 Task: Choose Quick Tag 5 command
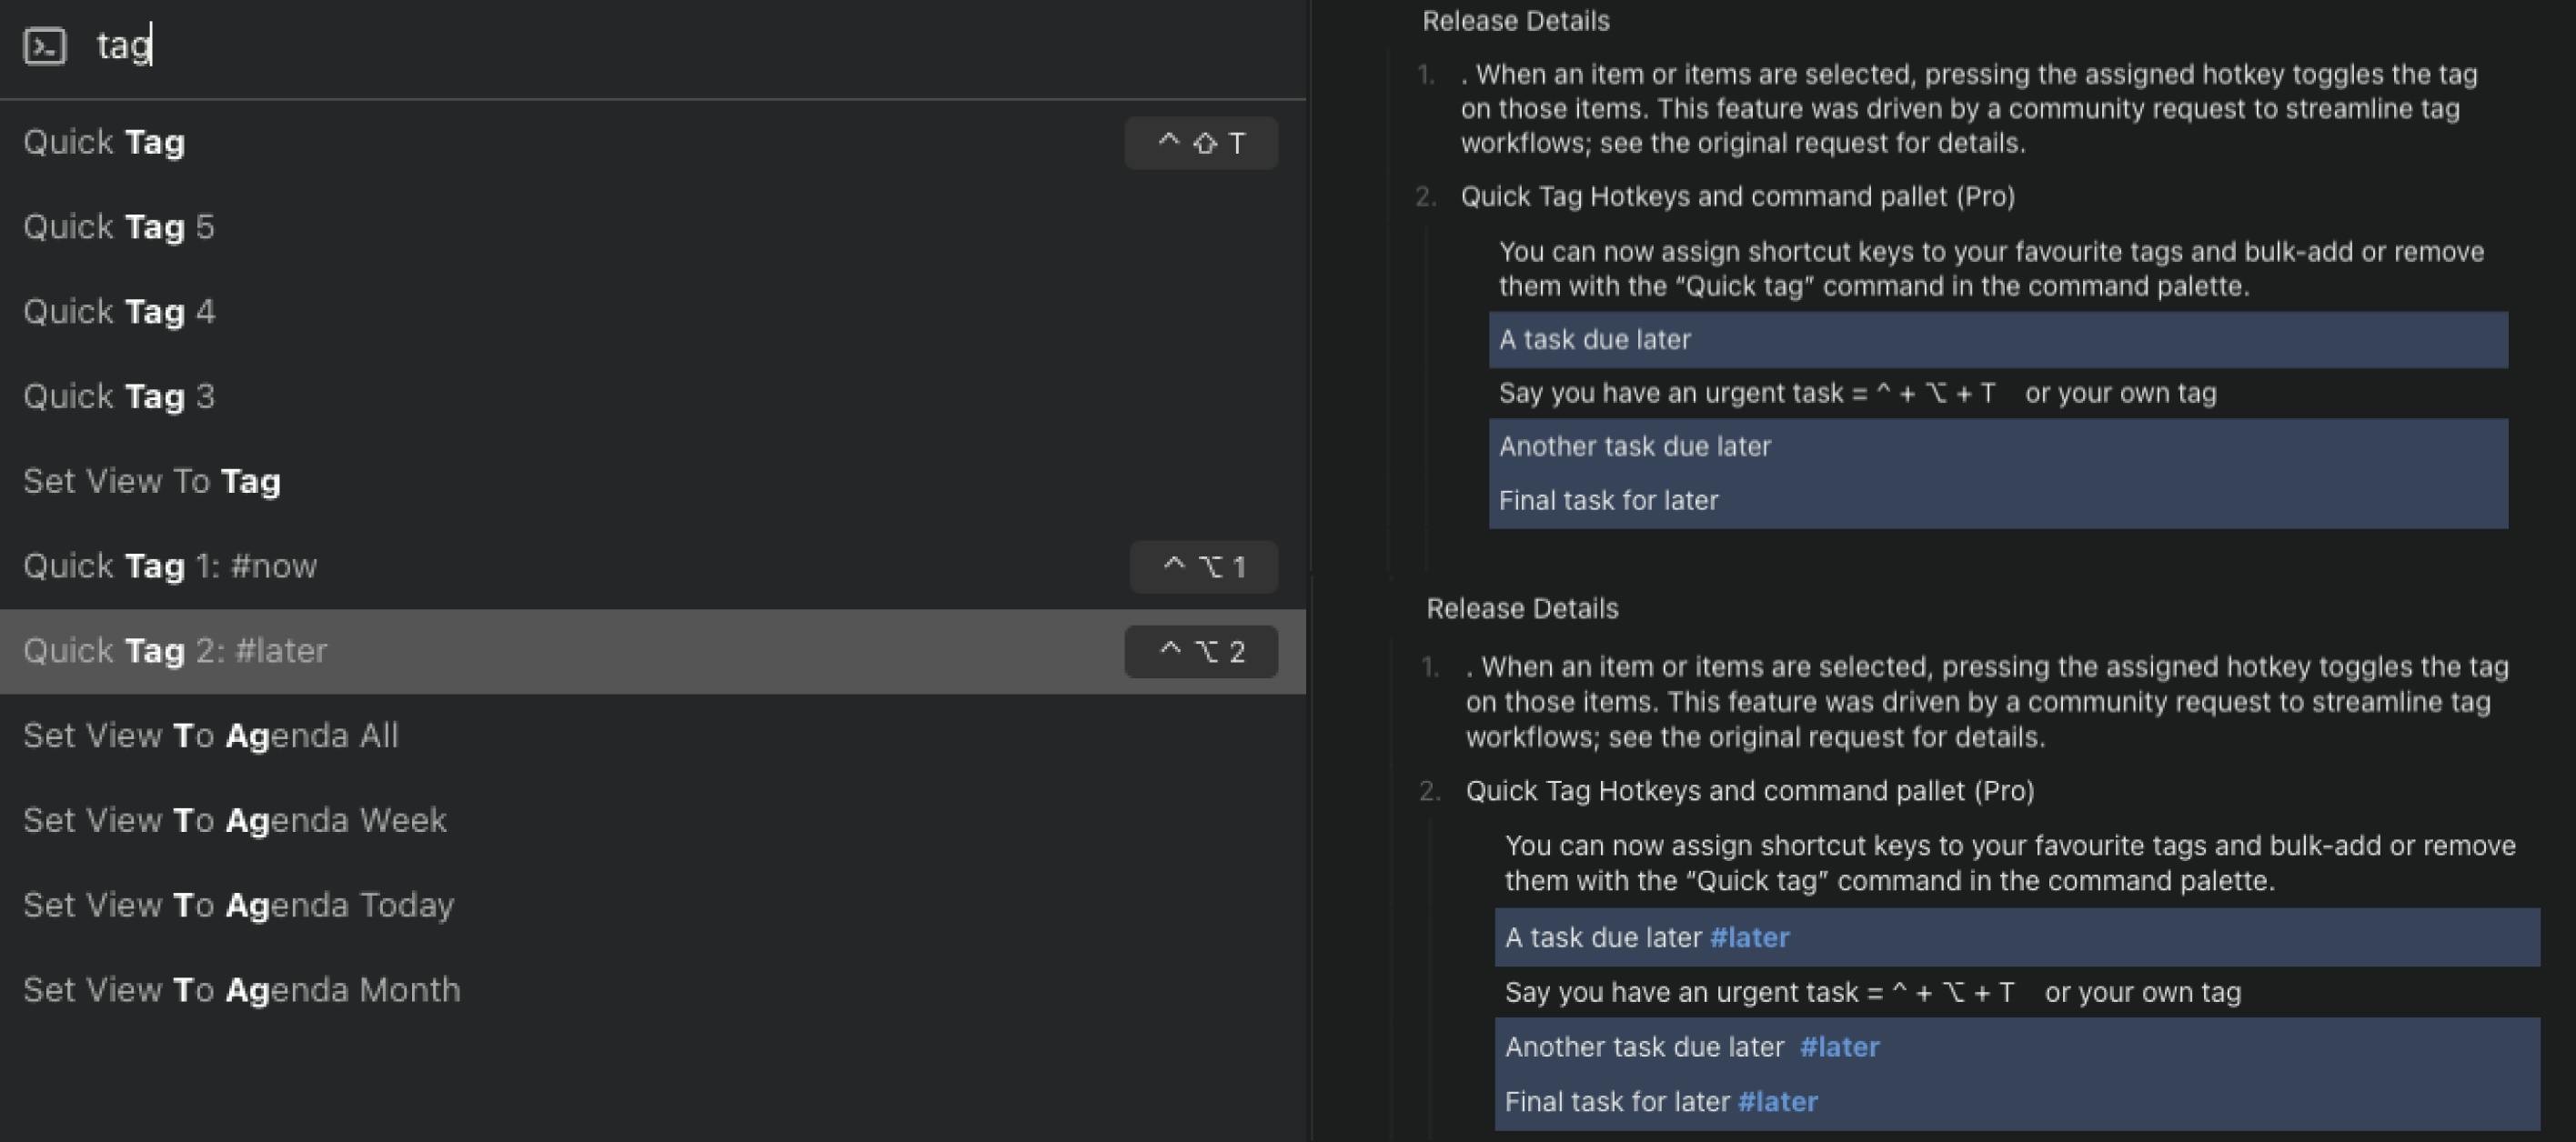pyautogui.click(x=119, y=227)
